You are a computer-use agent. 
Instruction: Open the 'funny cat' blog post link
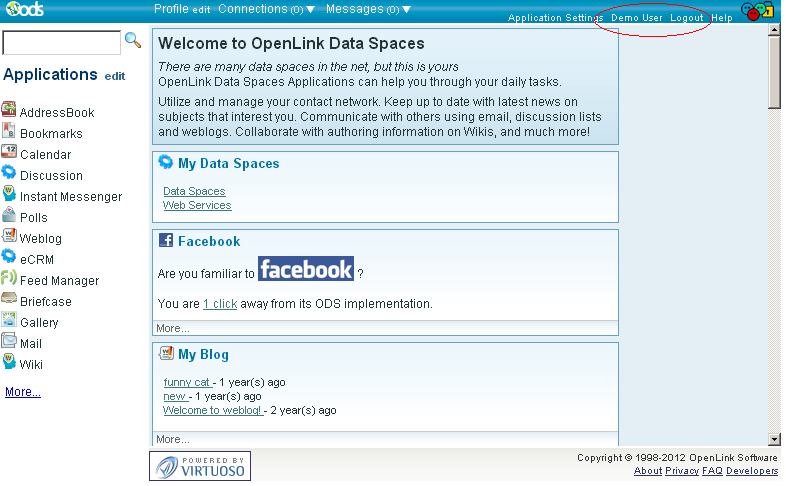tap(187, 382)
